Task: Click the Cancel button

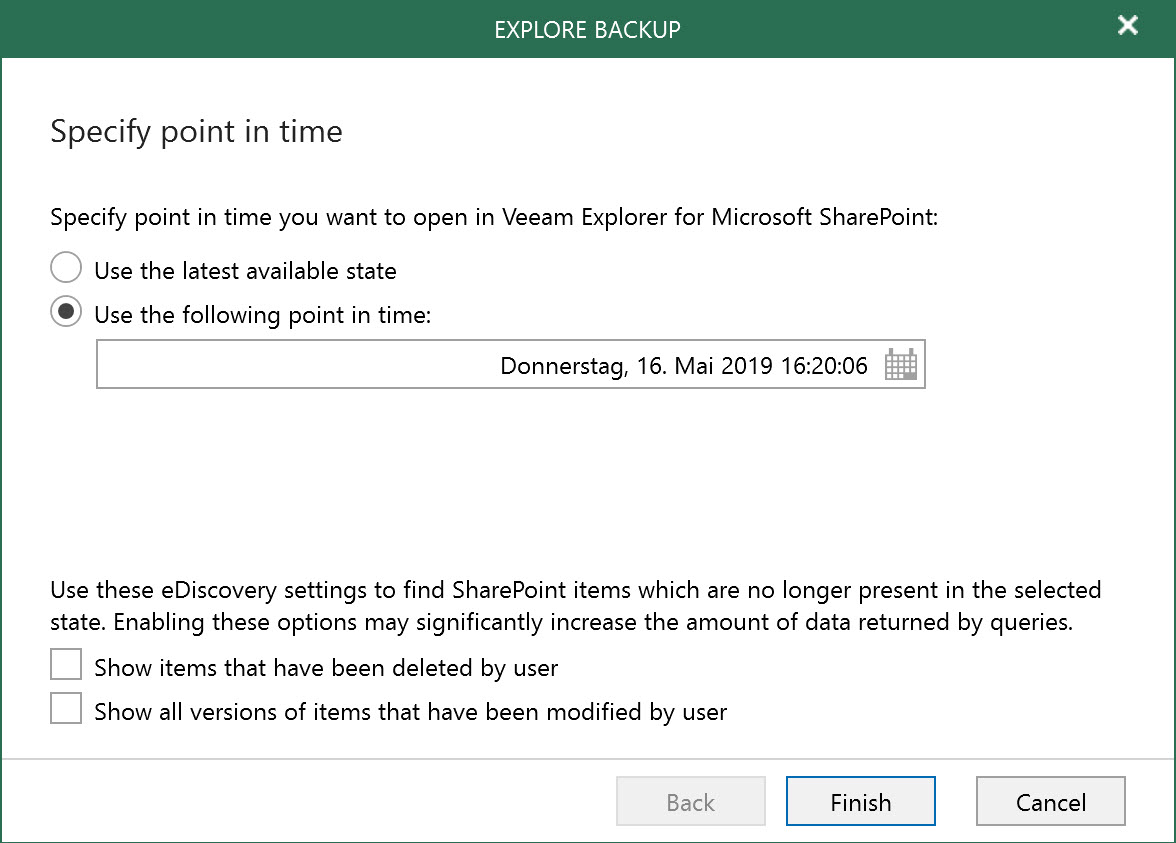Action: (x=1051, y=802)
